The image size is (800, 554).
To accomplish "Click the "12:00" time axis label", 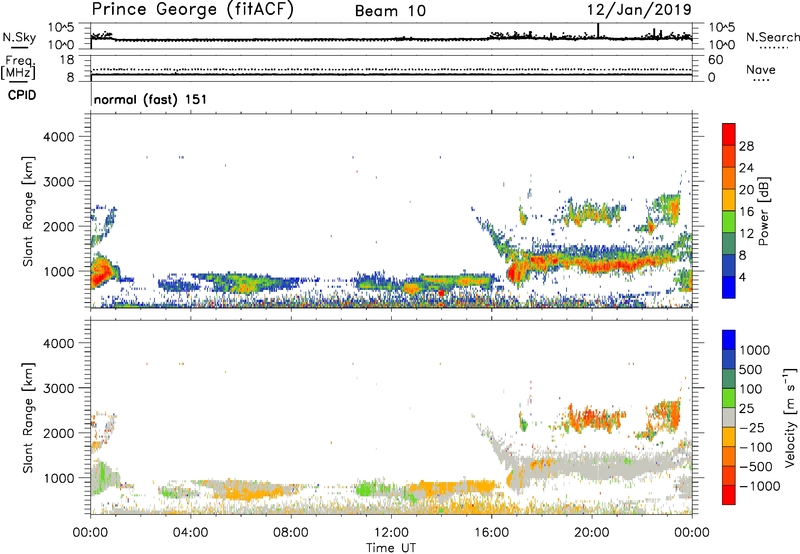I will (x=391, y=533).
